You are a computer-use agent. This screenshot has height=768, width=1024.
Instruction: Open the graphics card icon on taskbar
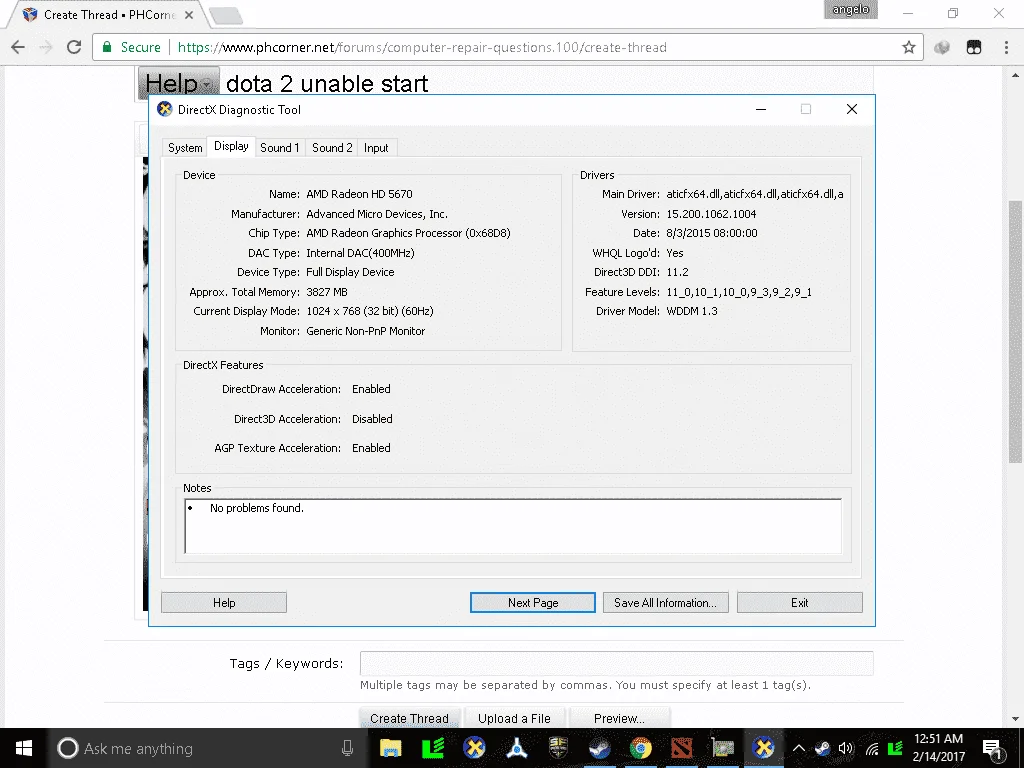723,748
